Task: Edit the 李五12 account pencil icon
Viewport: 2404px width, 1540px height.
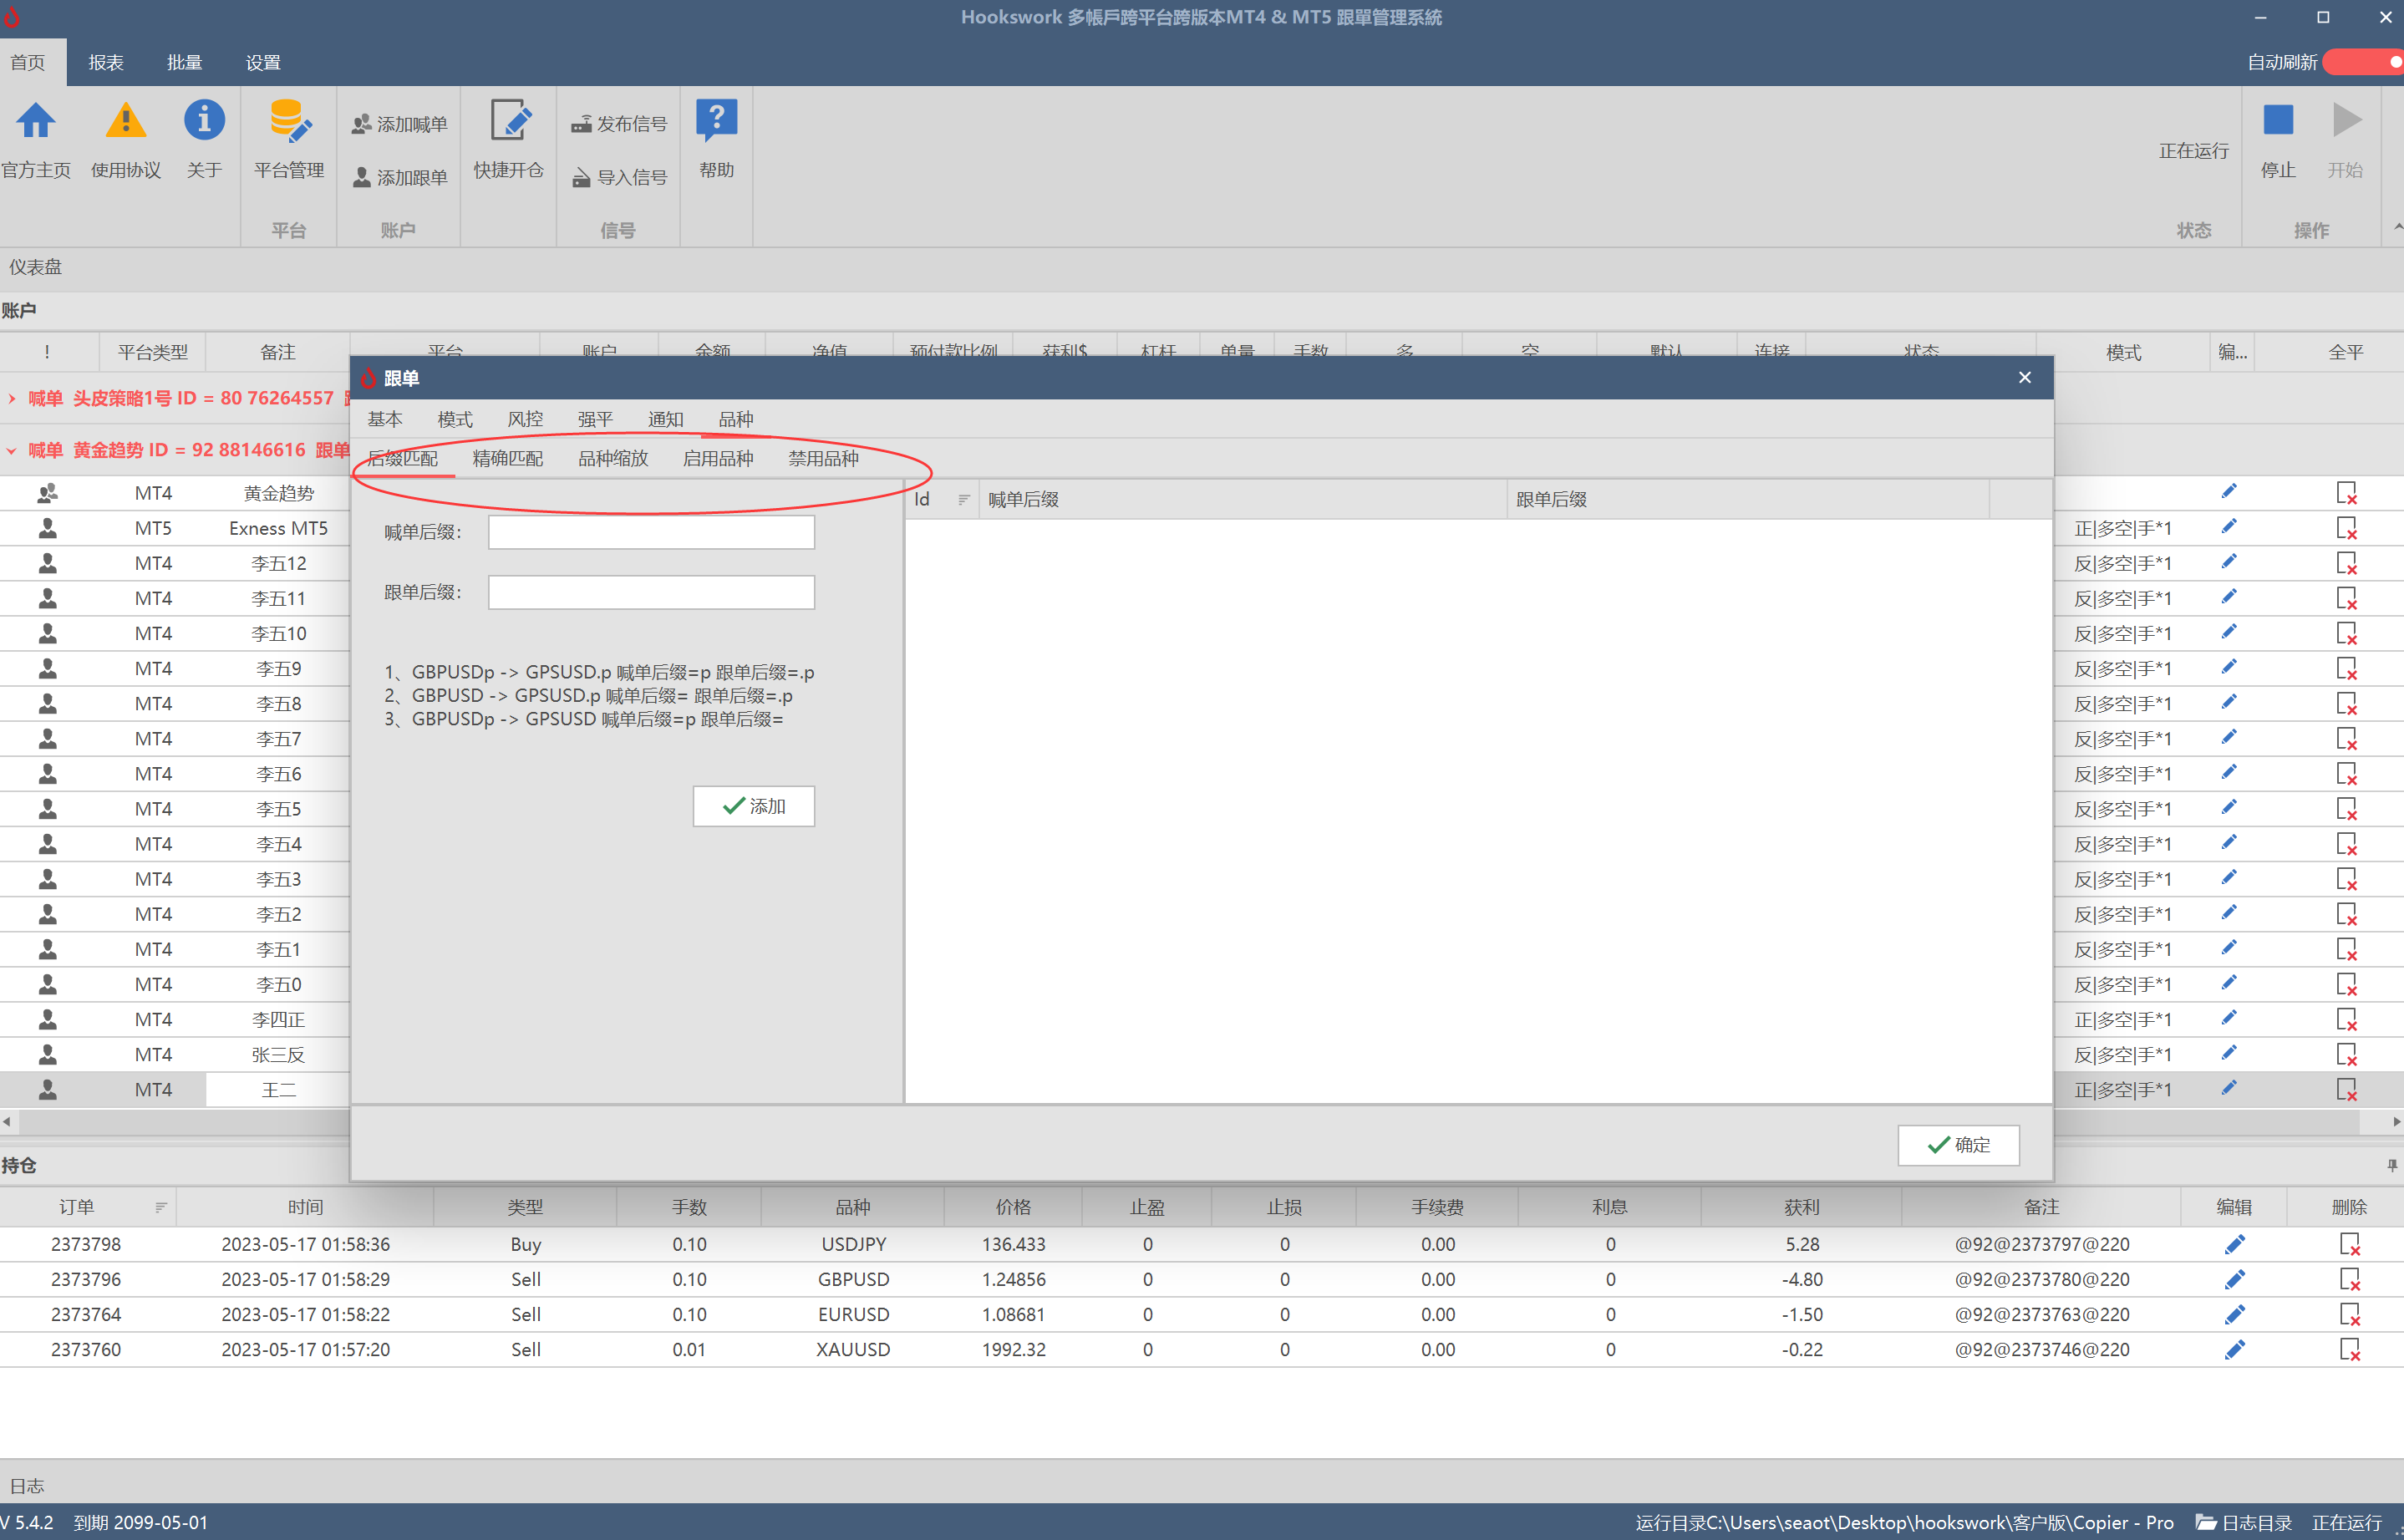Action: (2228, 562)
